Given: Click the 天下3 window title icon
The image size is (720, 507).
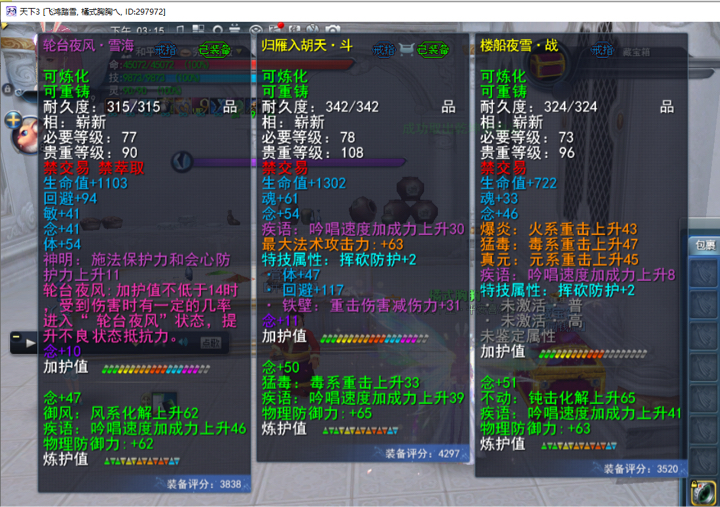Looking at the screenshot, I should click(x=11, y=11).
